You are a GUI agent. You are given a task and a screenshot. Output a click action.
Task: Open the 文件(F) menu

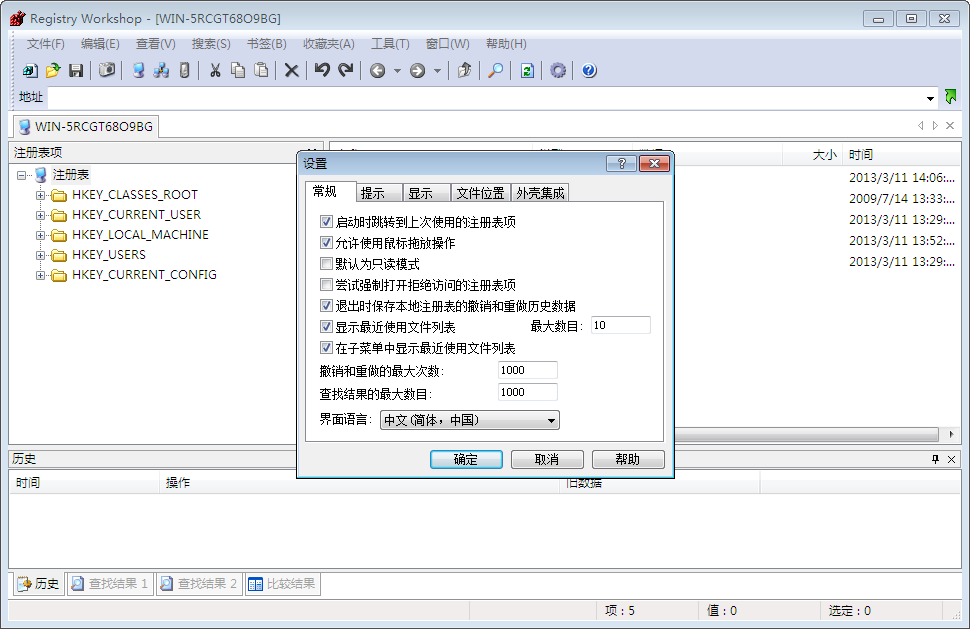point(45,44)
